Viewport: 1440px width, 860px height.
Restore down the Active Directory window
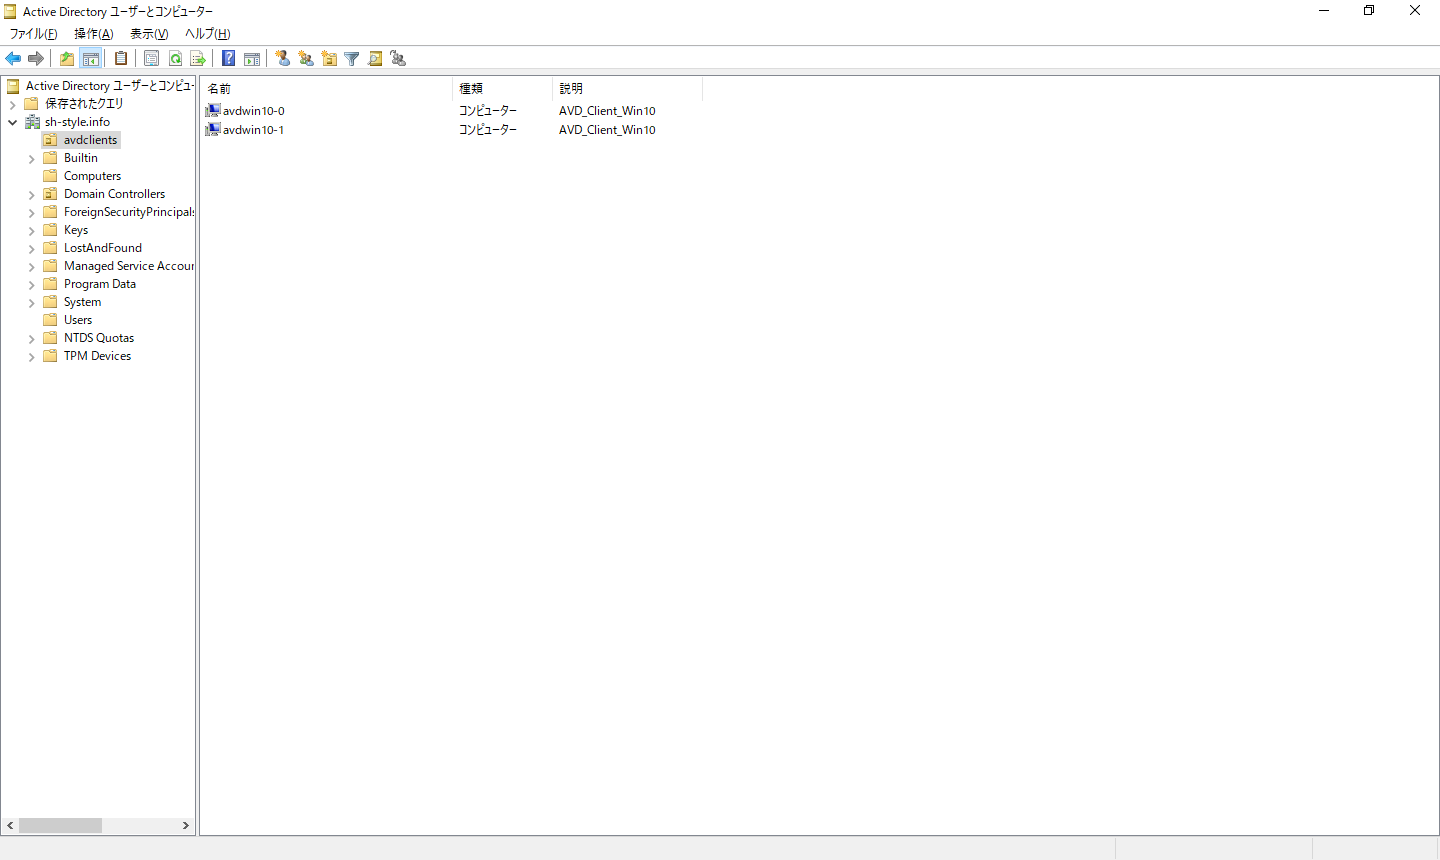(1369, 11)
